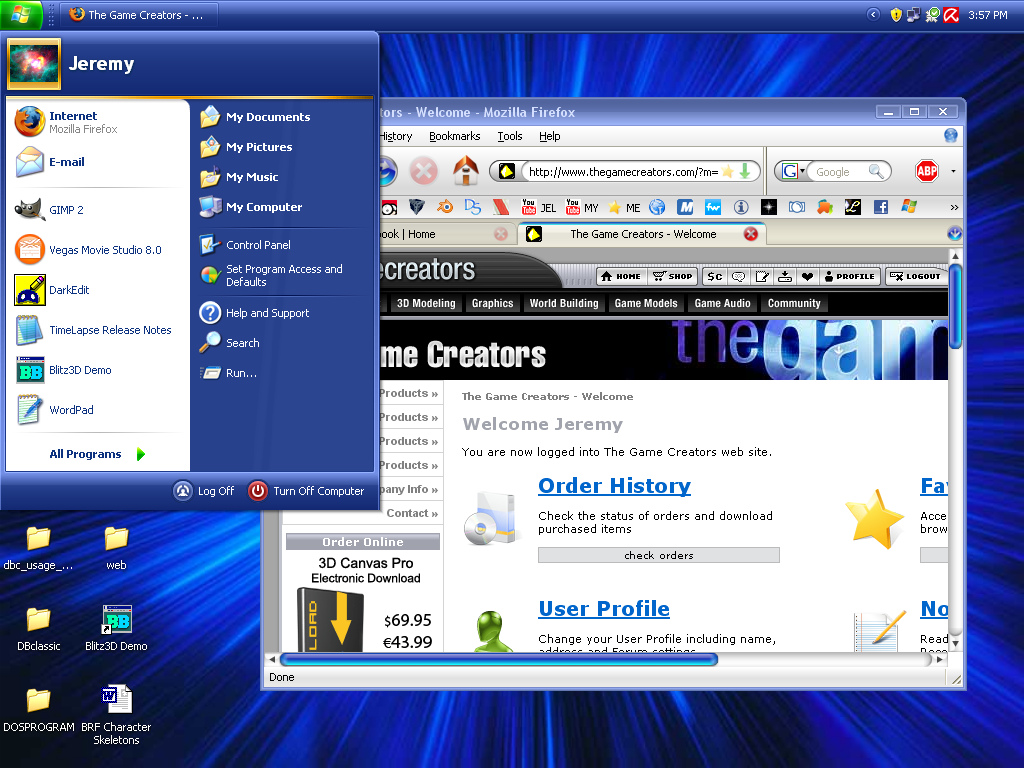Viewport: 1024px width, 768px height.
Task: Bookmark this page with the star icon
Action: (x=728, y=172)
